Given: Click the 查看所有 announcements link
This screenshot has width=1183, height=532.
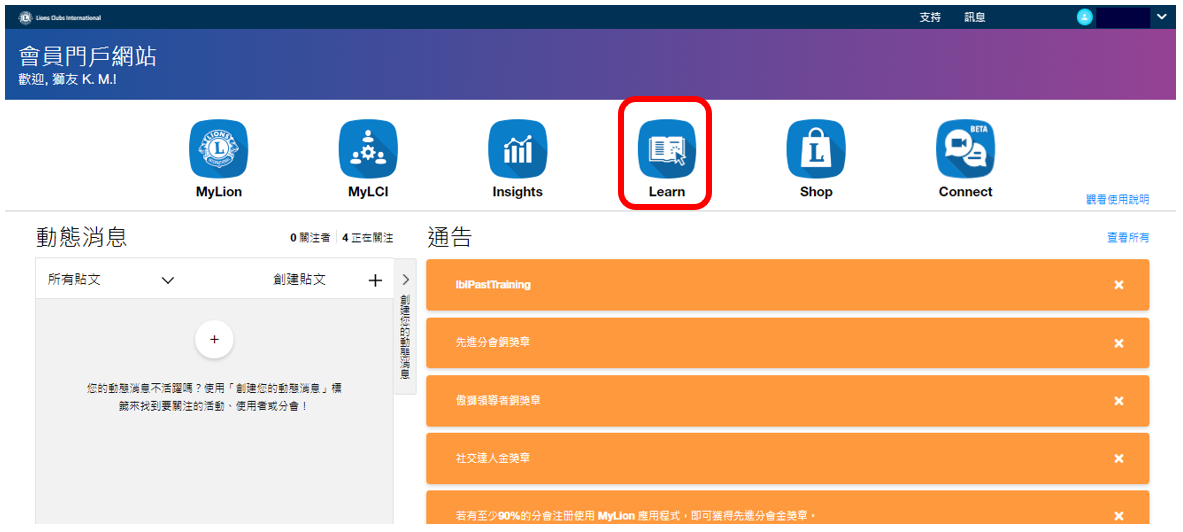Looking at the screenshot, I should 1127,238.
